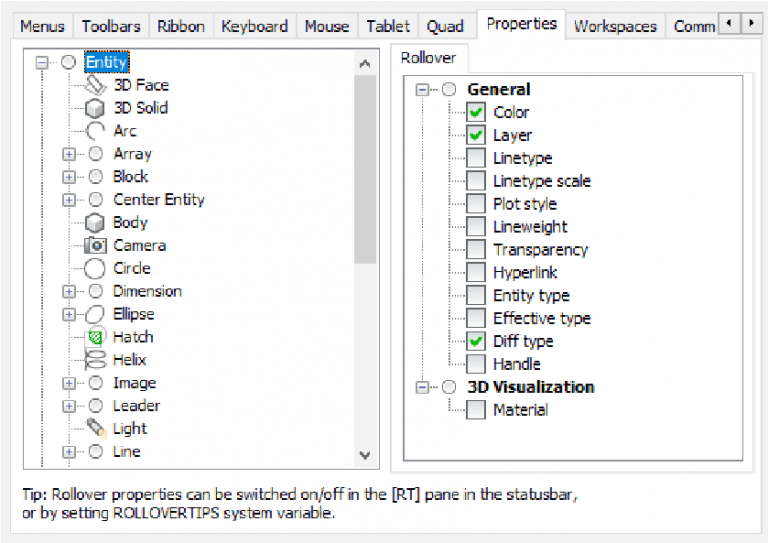Expand the Line tree node

(x=69, y=451)
